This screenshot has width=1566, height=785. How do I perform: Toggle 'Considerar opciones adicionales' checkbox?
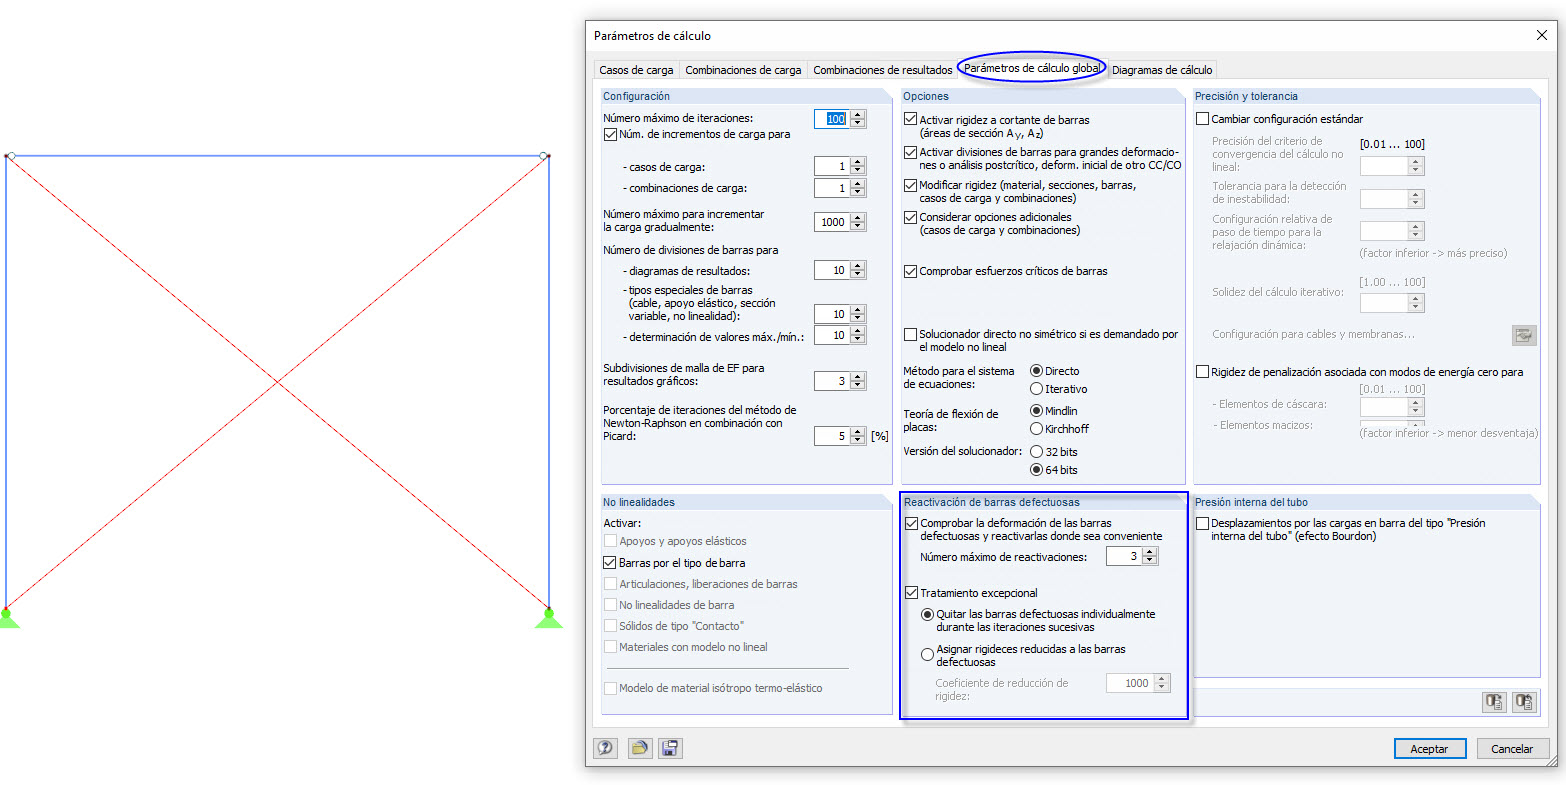pos(910,217)
